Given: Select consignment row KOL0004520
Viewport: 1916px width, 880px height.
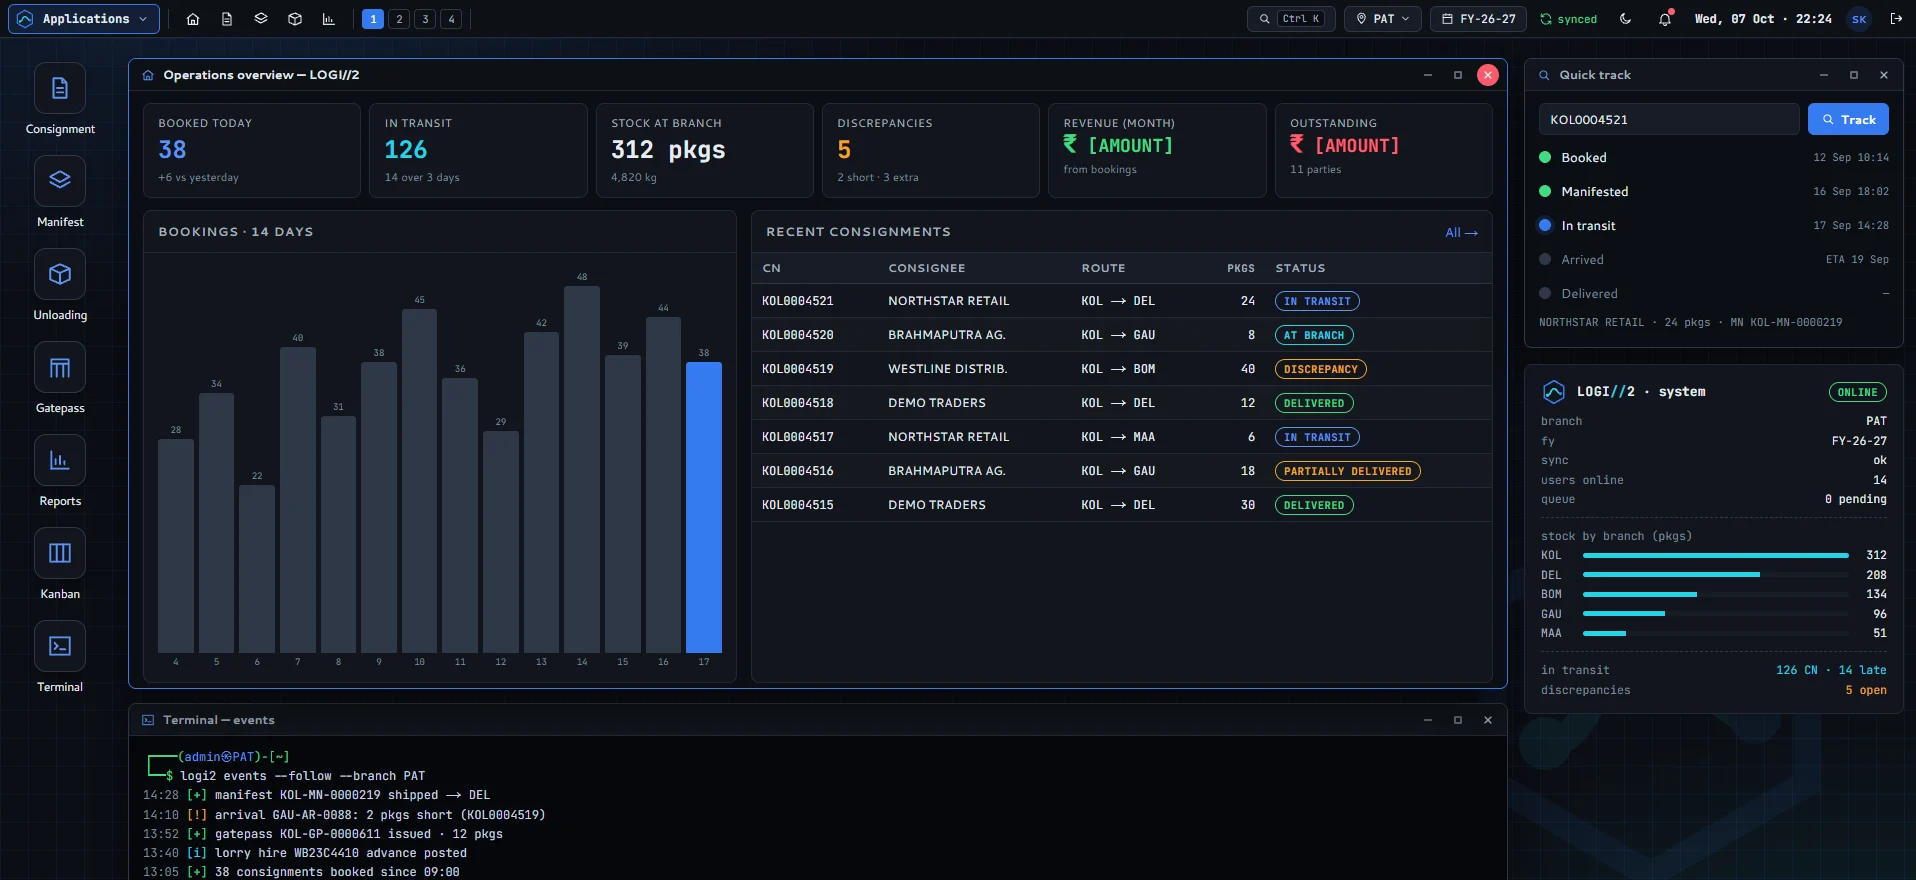Looking at the screenshot, I should [1121, 335].
